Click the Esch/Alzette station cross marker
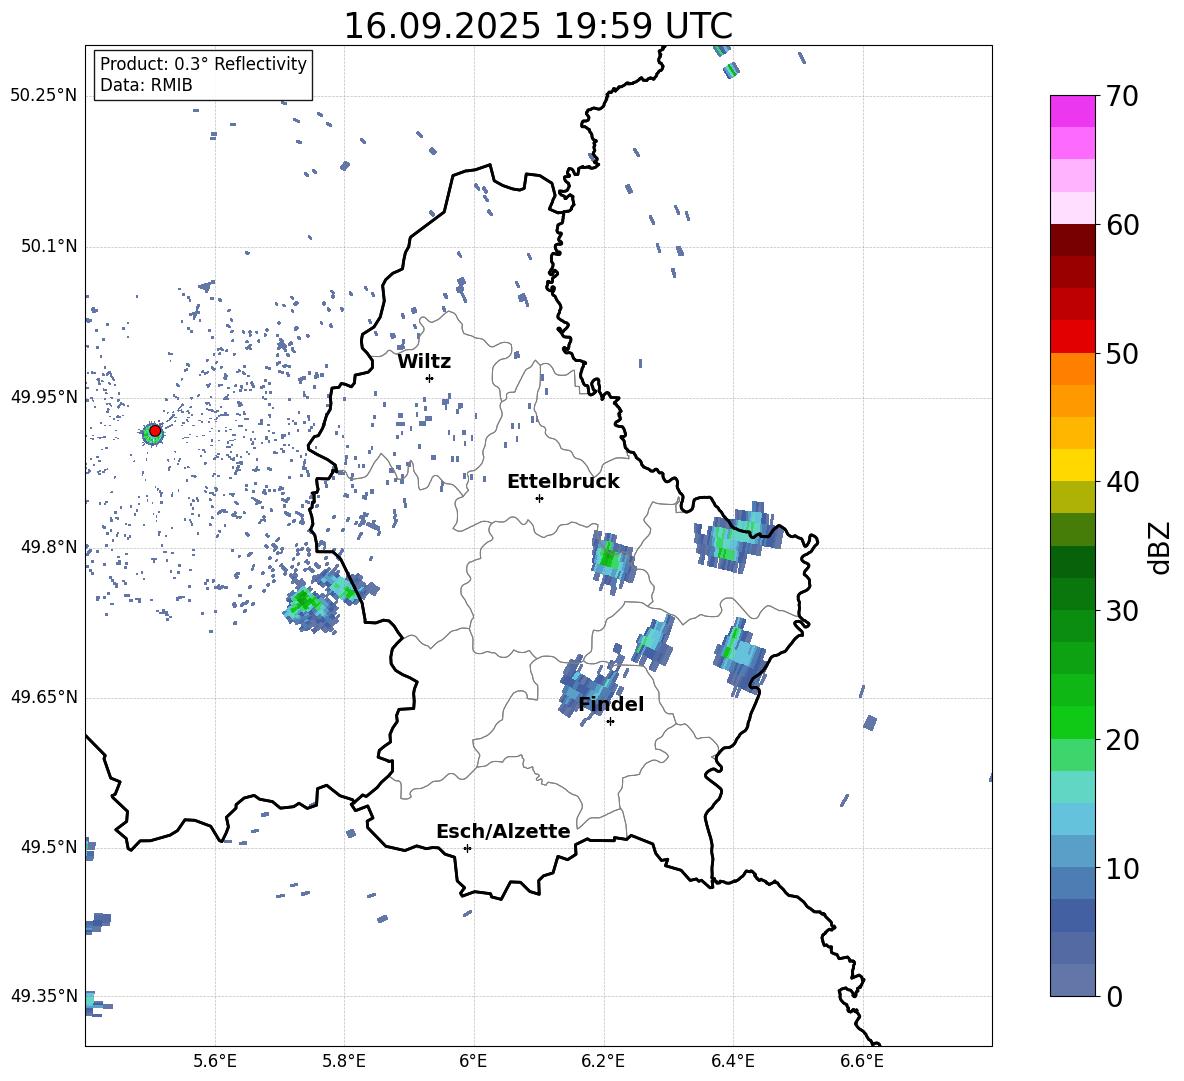Image resolution: width=1184 pixels, height=1081 pixels. pos(467,848)
